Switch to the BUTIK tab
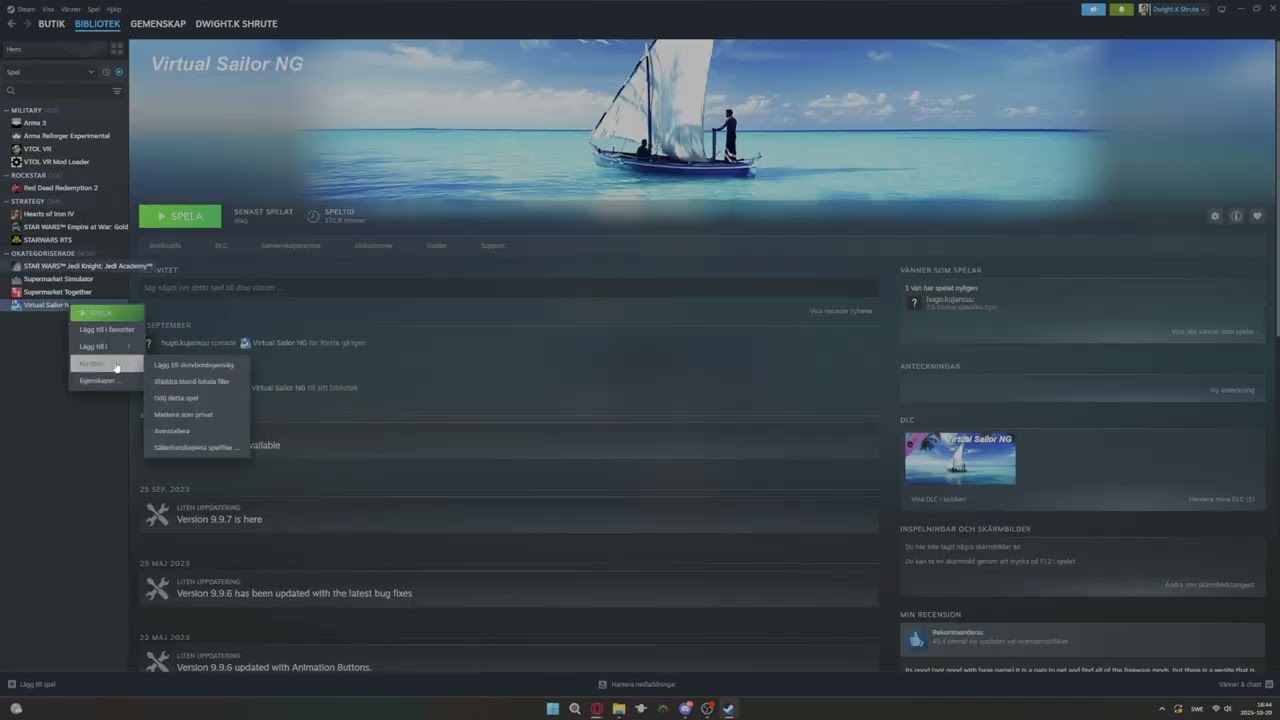Image resolution: width=1280 pixels, height=720 pixels. pyautogui.click(x=52, y=24)
